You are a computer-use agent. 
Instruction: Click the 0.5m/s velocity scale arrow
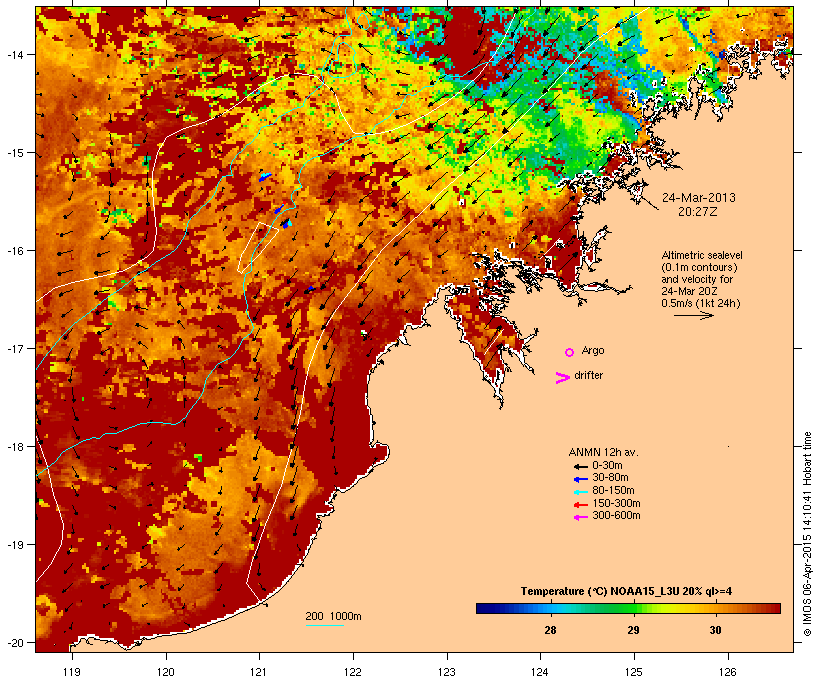click(x=693, y=315)
